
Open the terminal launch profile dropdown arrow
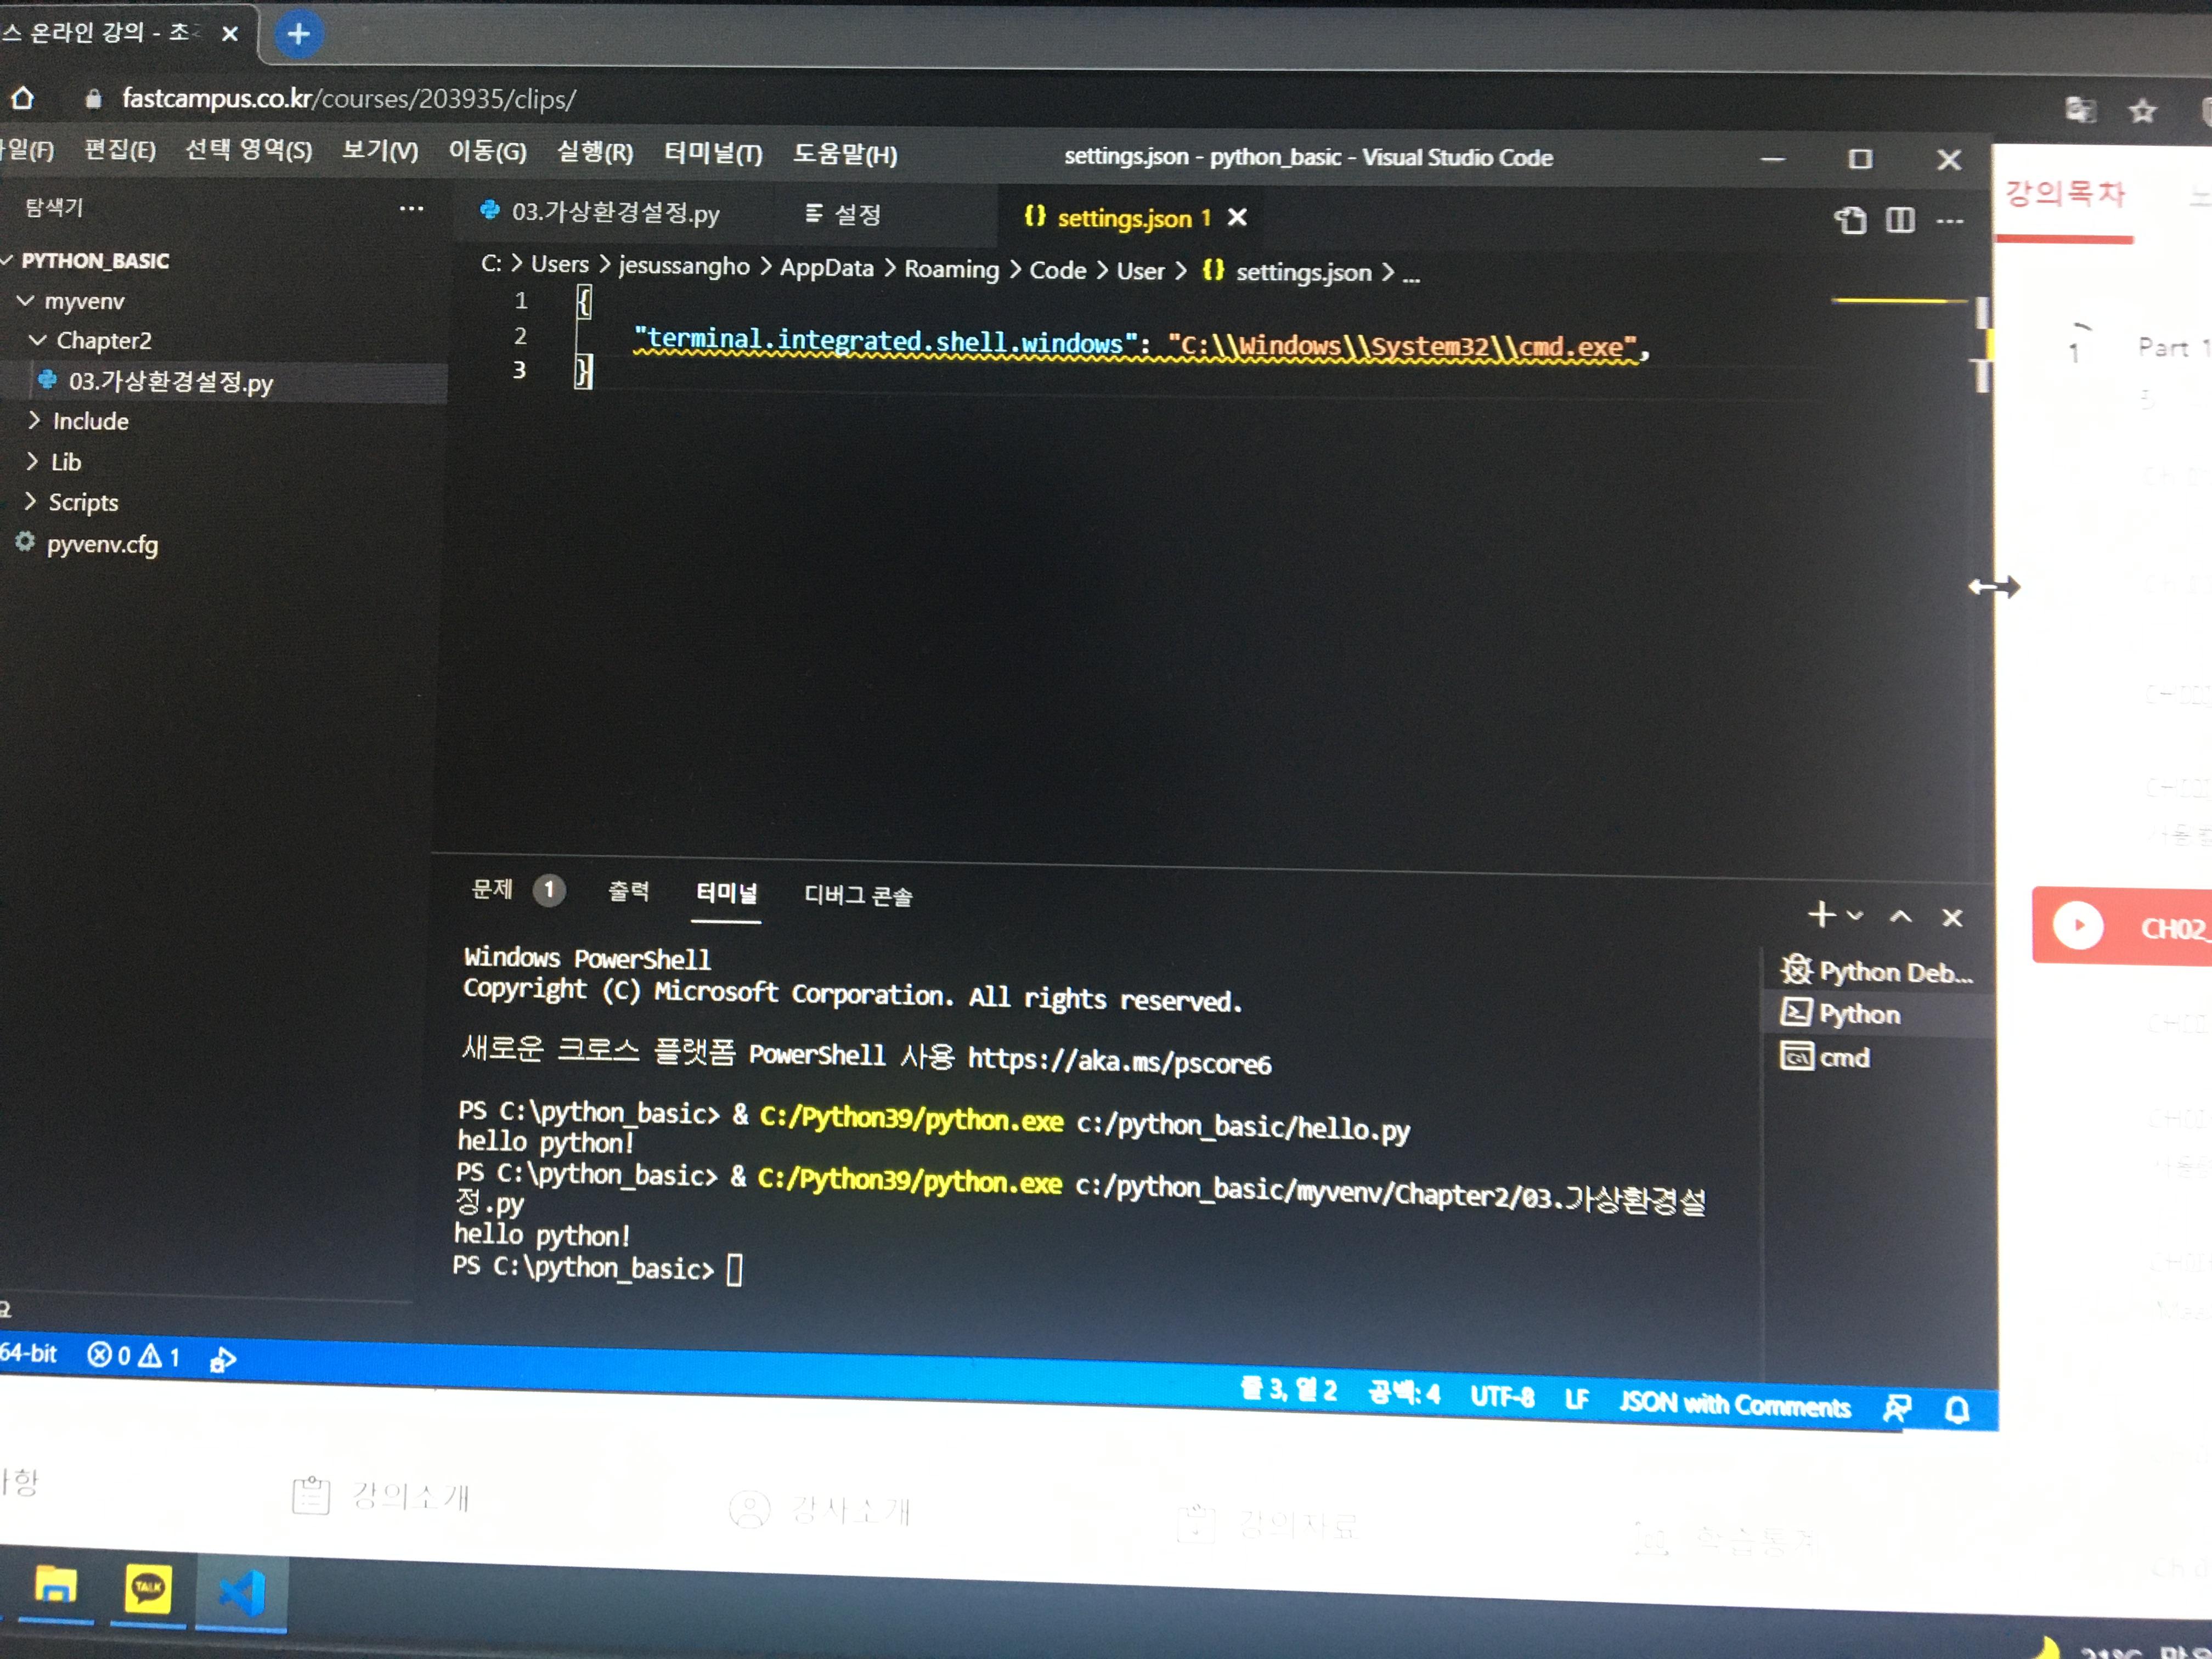pyautogui.click(x=1855, y=915)
